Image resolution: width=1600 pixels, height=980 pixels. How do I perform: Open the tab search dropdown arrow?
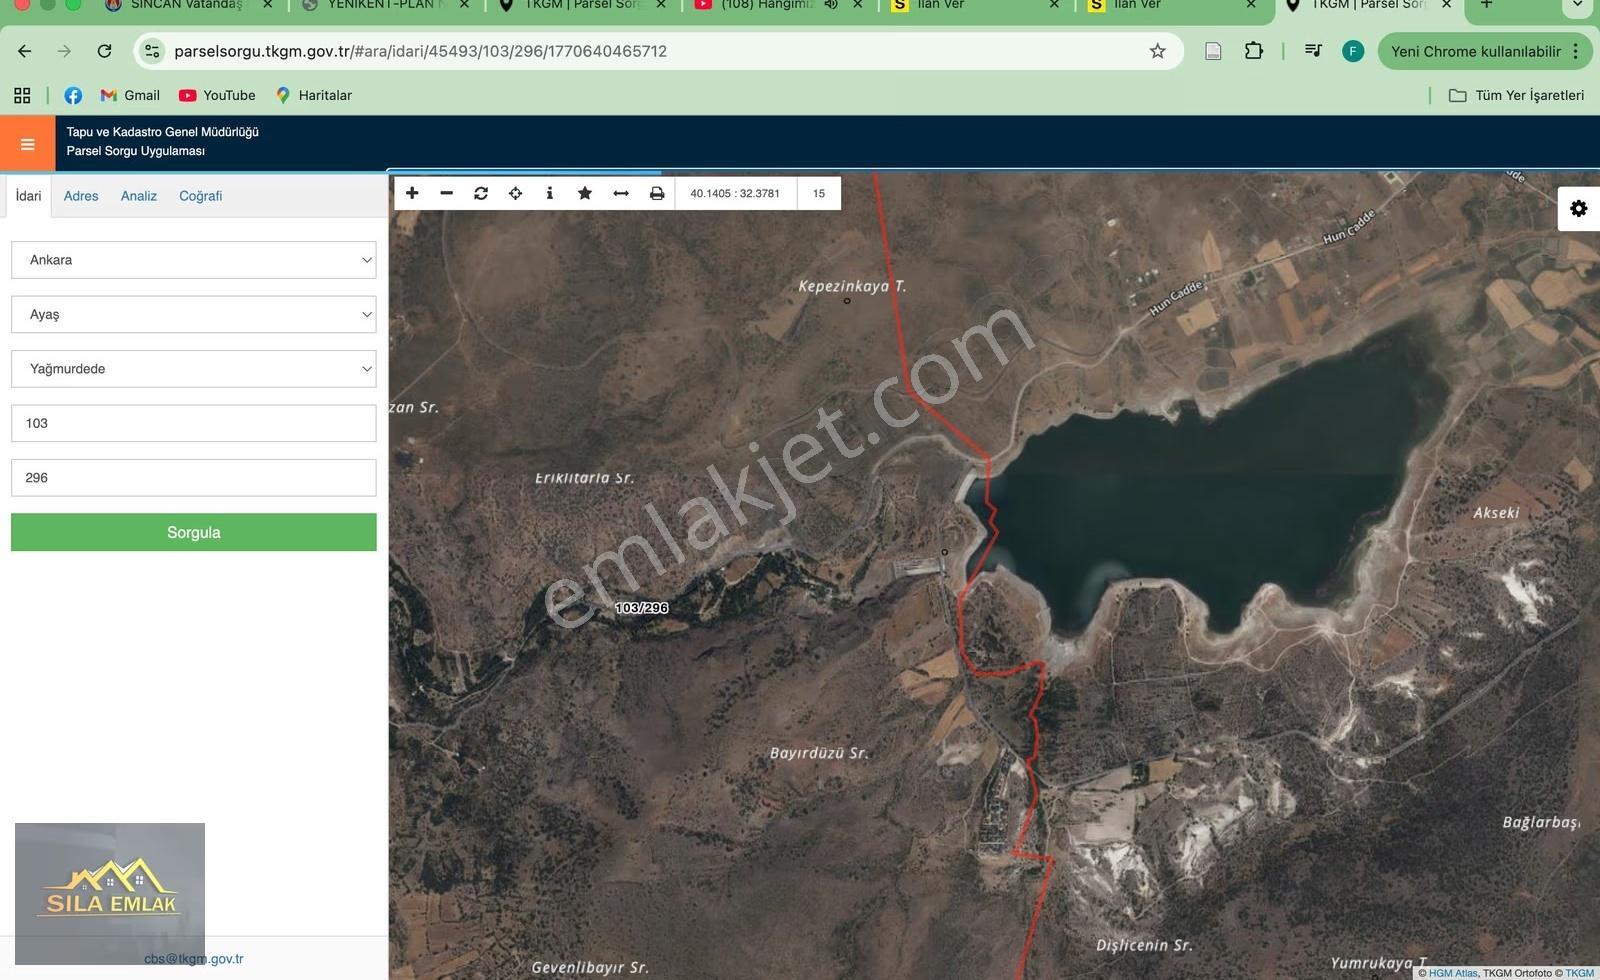pyautogui.click(x=1577, y=5)
